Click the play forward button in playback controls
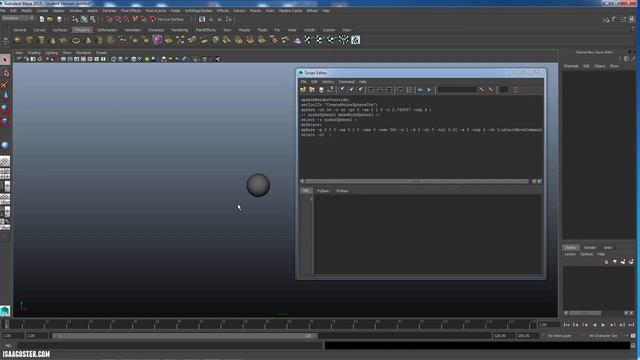 tap(603, 325)
